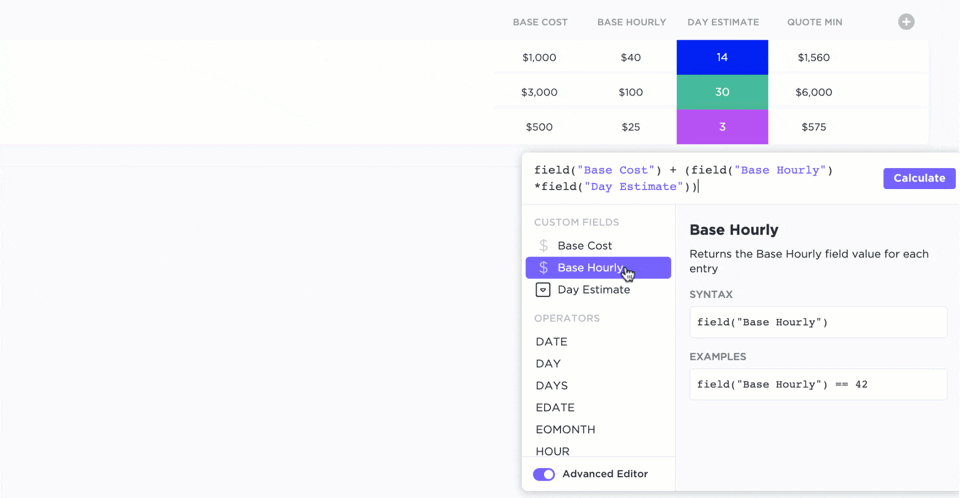960x498 pixels.
Task: Click the dollar icon beside Base Cost
Action: pyautogui.click(x=543, y=246)
